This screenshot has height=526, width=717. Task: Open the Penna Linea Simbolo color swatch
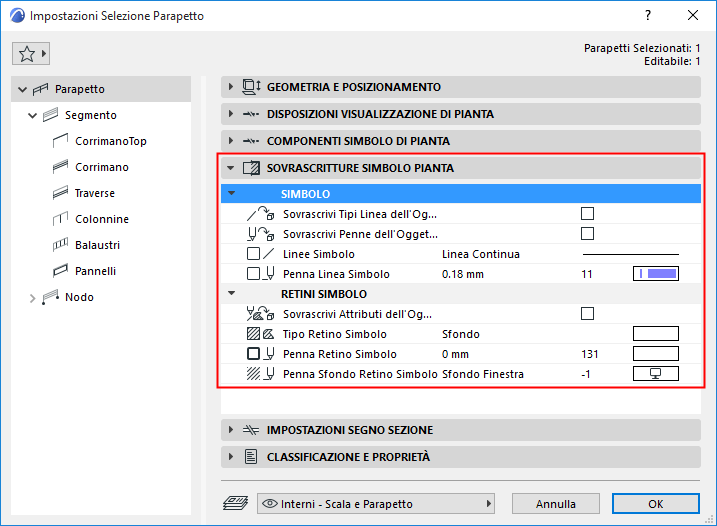click(x=656, y=274)
